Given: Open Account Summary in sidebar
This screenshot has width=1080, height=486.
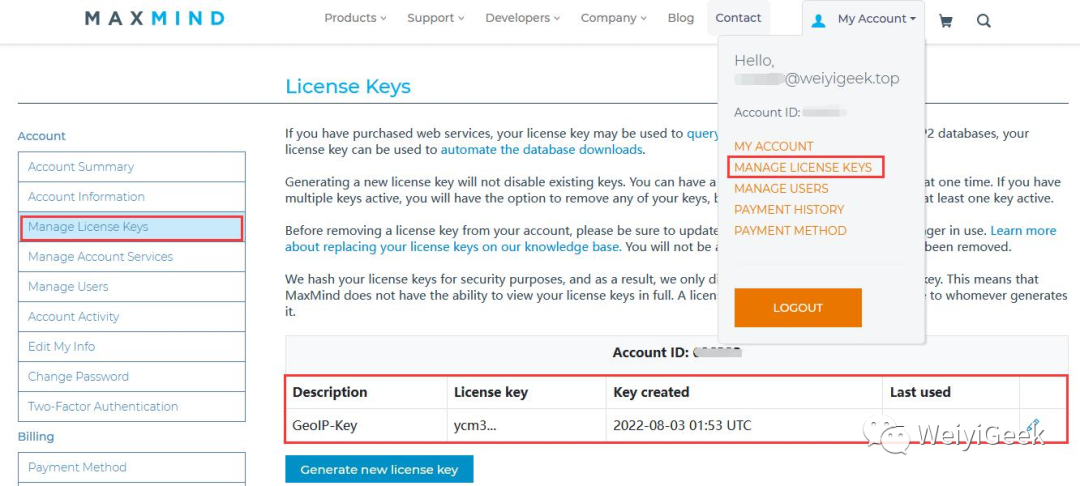Looking at the screenshot, I should 81,167.
